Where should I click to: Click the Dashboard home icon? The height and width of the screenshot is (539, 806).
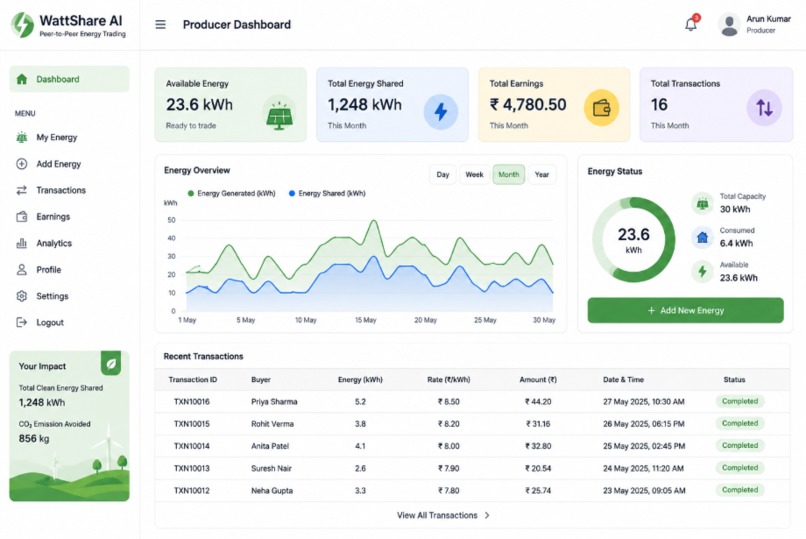coord(22,79)
